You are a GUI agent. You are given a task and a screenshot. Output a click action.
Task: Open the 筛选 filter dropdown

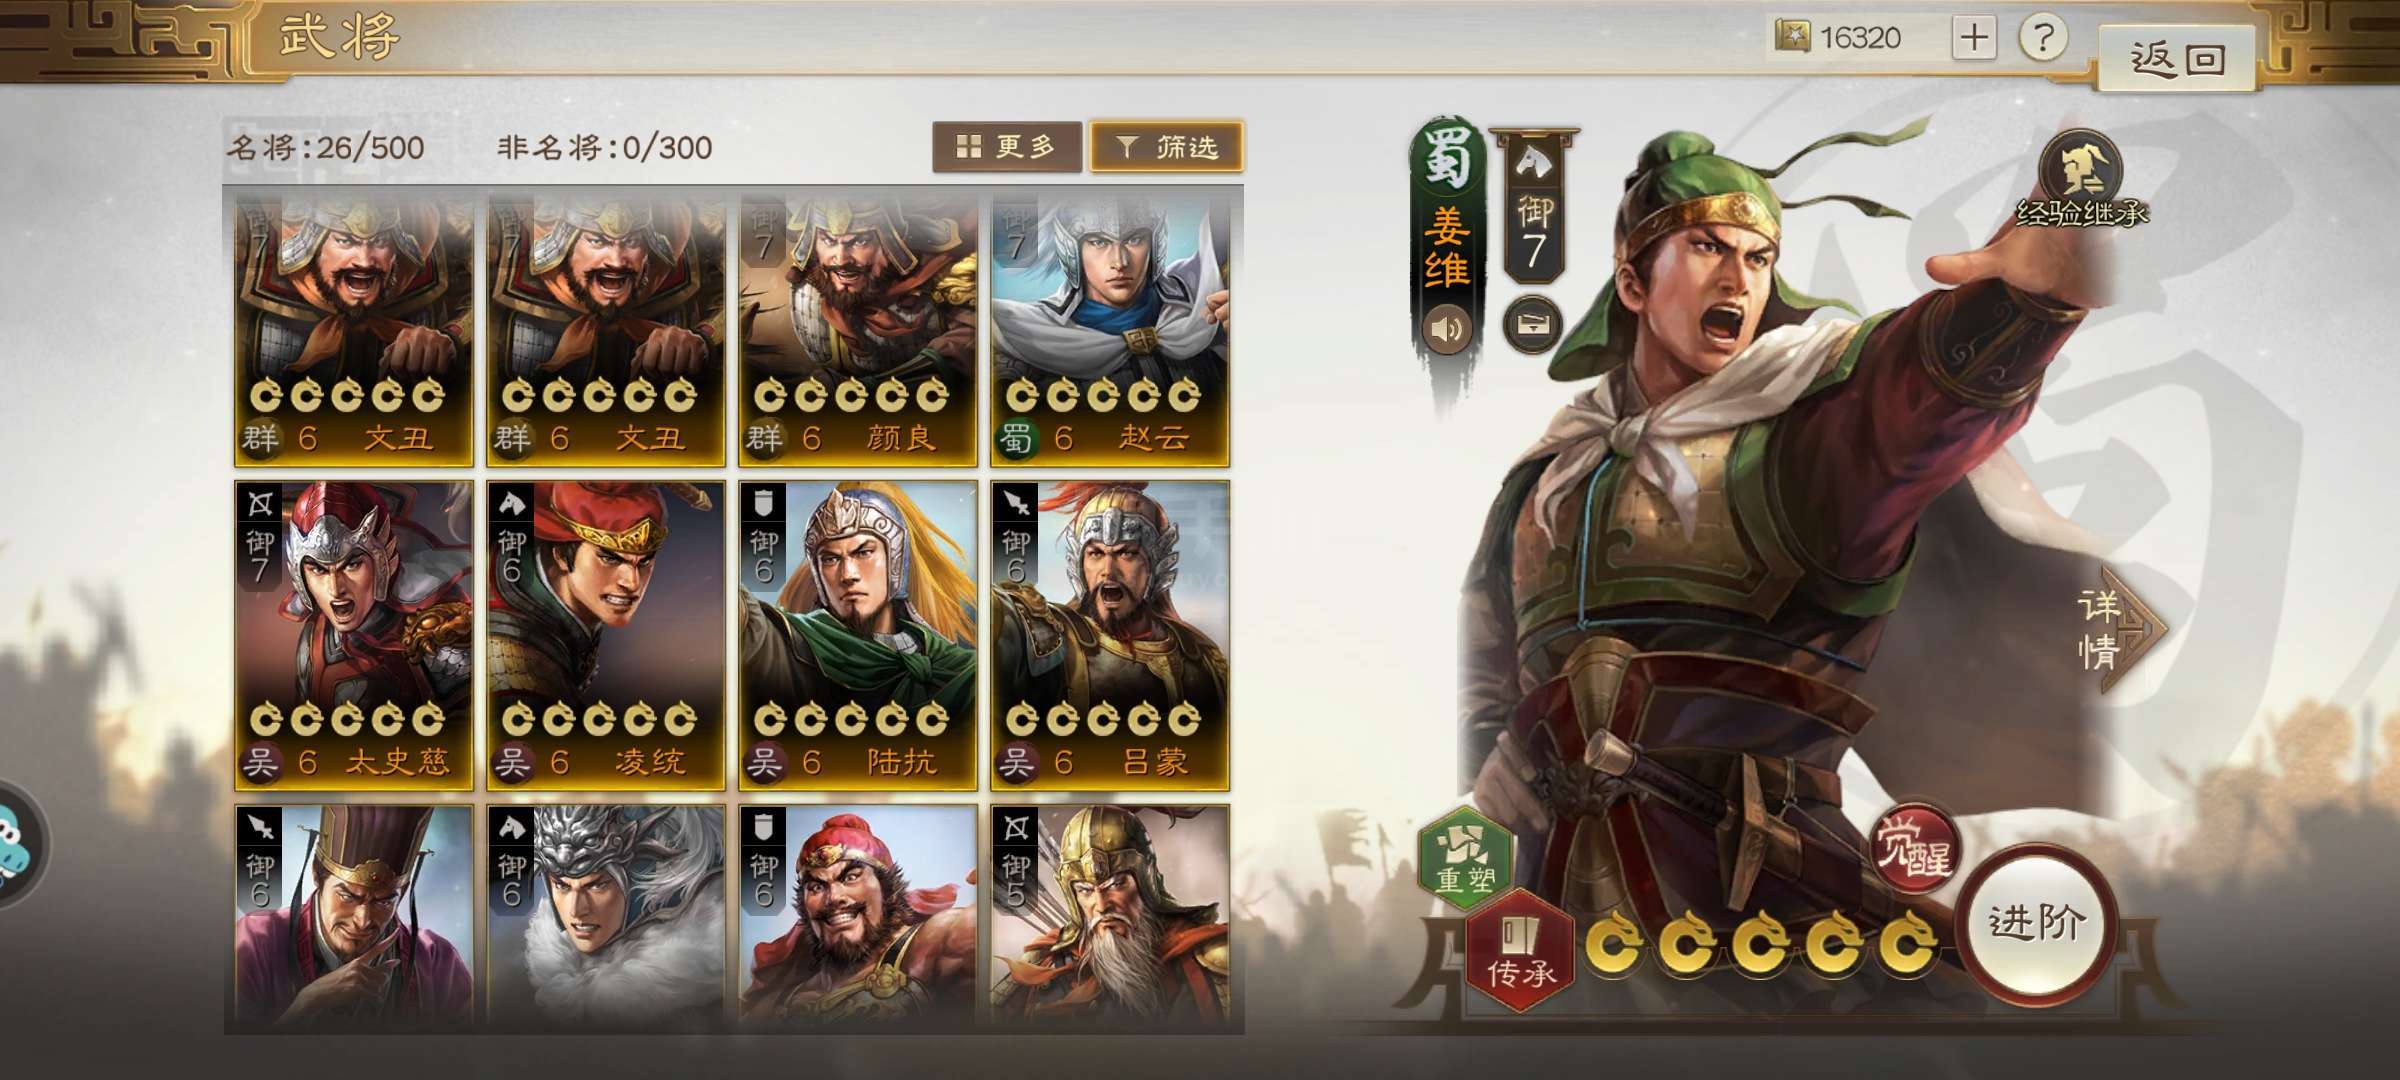tap(1167, 147)
